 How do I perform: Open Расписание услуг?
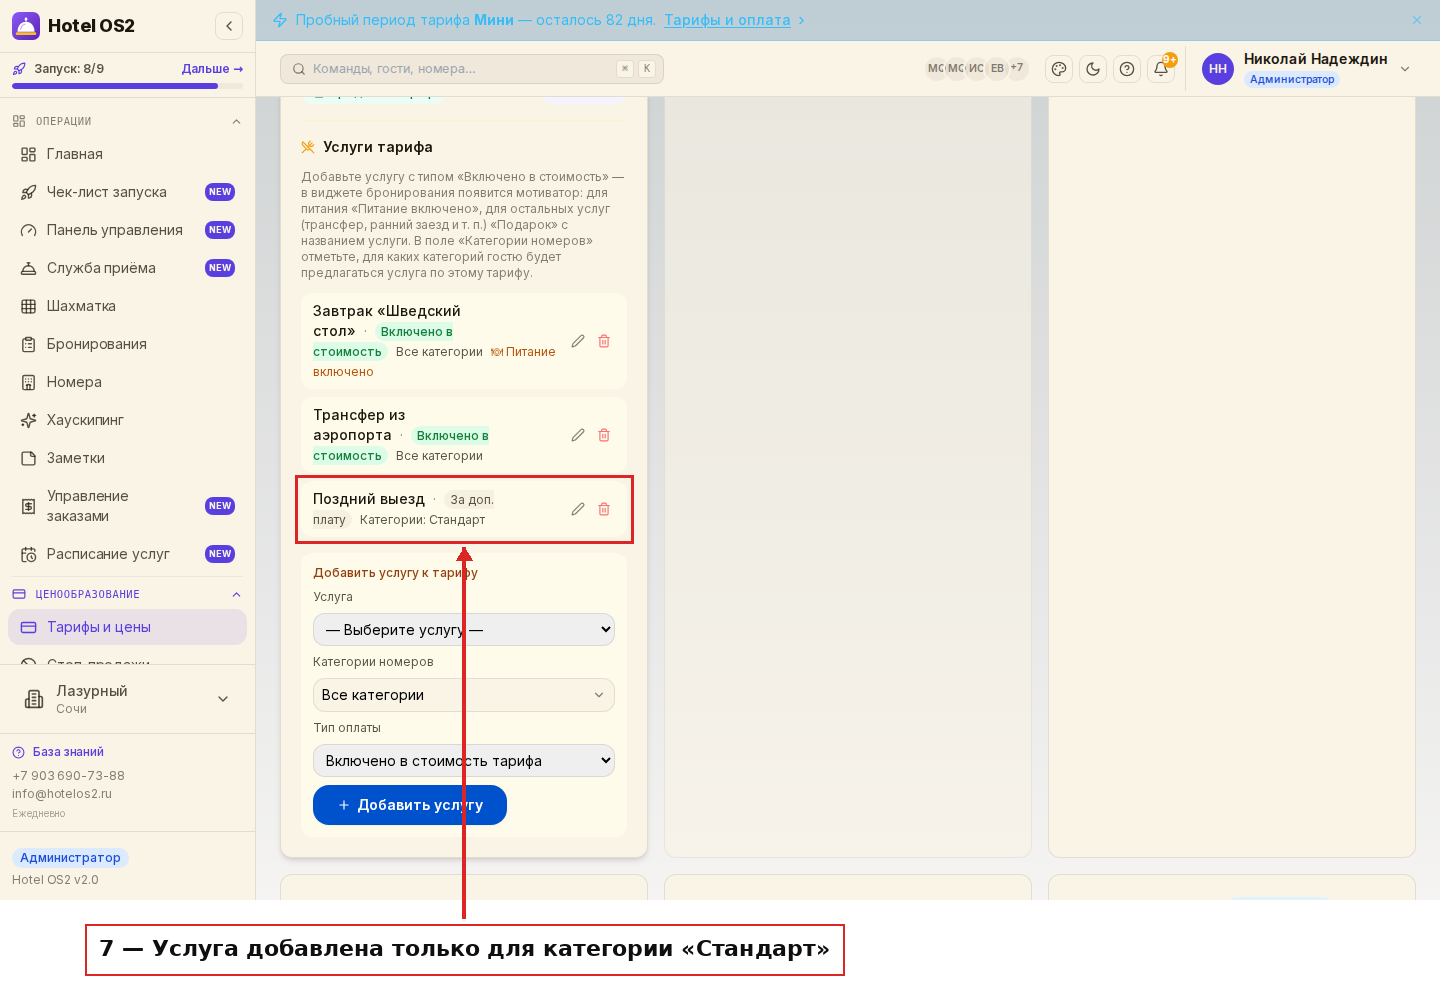pyautogui.click(x=127, y=554)
